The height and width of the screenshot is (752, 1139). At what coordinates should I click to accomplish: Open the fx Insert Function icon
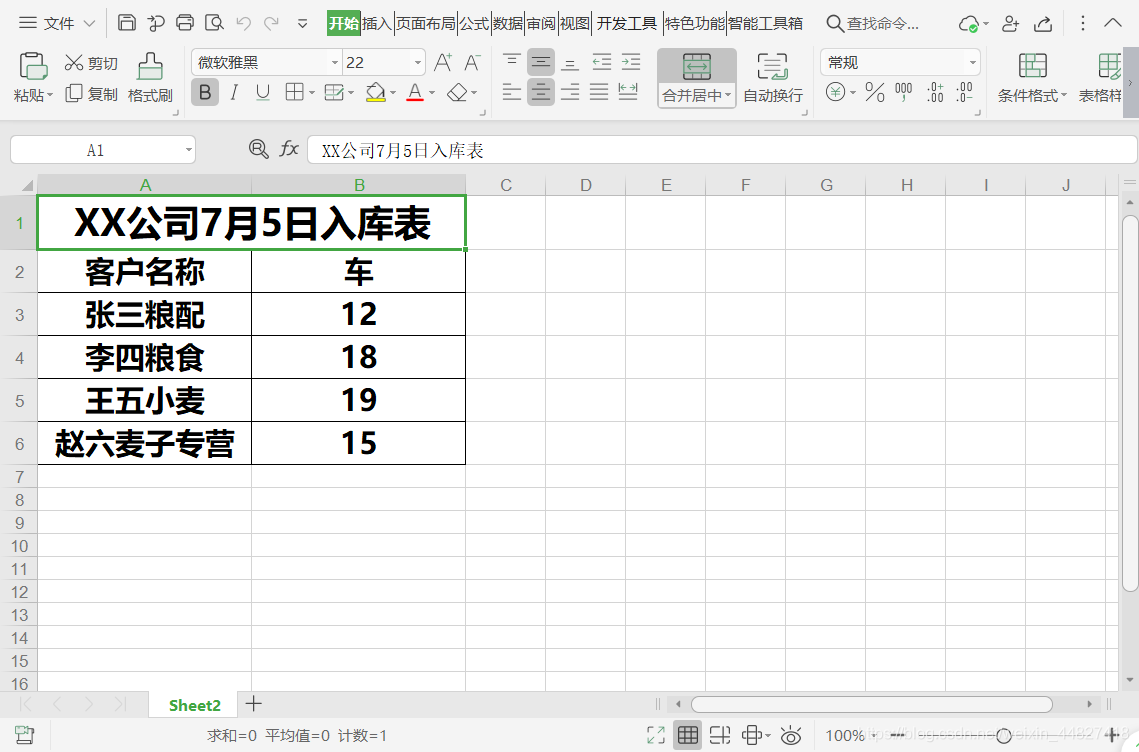point(288,148)
